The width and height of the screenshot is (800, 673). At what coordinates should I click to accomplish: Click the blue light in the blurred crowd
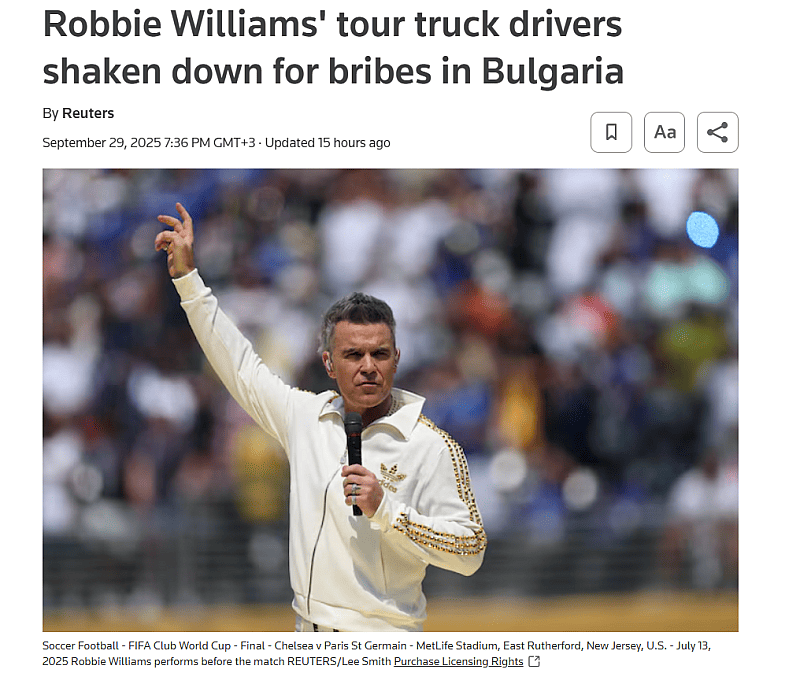[x=702, y=230]
